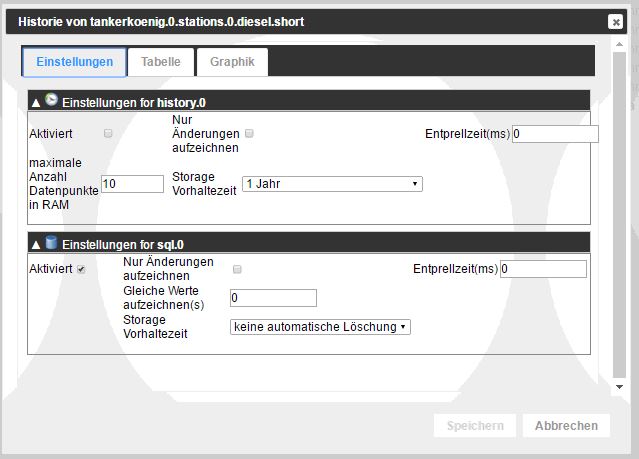Click the Gleiche Werte aufzeichnen input field
Image resolution: width=639 pixels, height=459 pixels.
[x=273, y=298]
